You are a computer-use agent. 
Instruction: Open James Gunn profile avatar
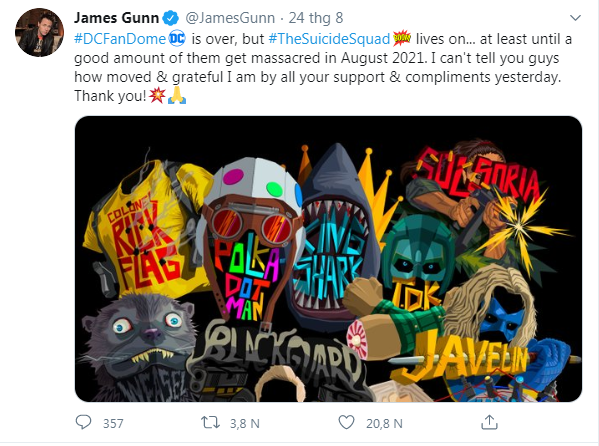(x=39, y=32)
